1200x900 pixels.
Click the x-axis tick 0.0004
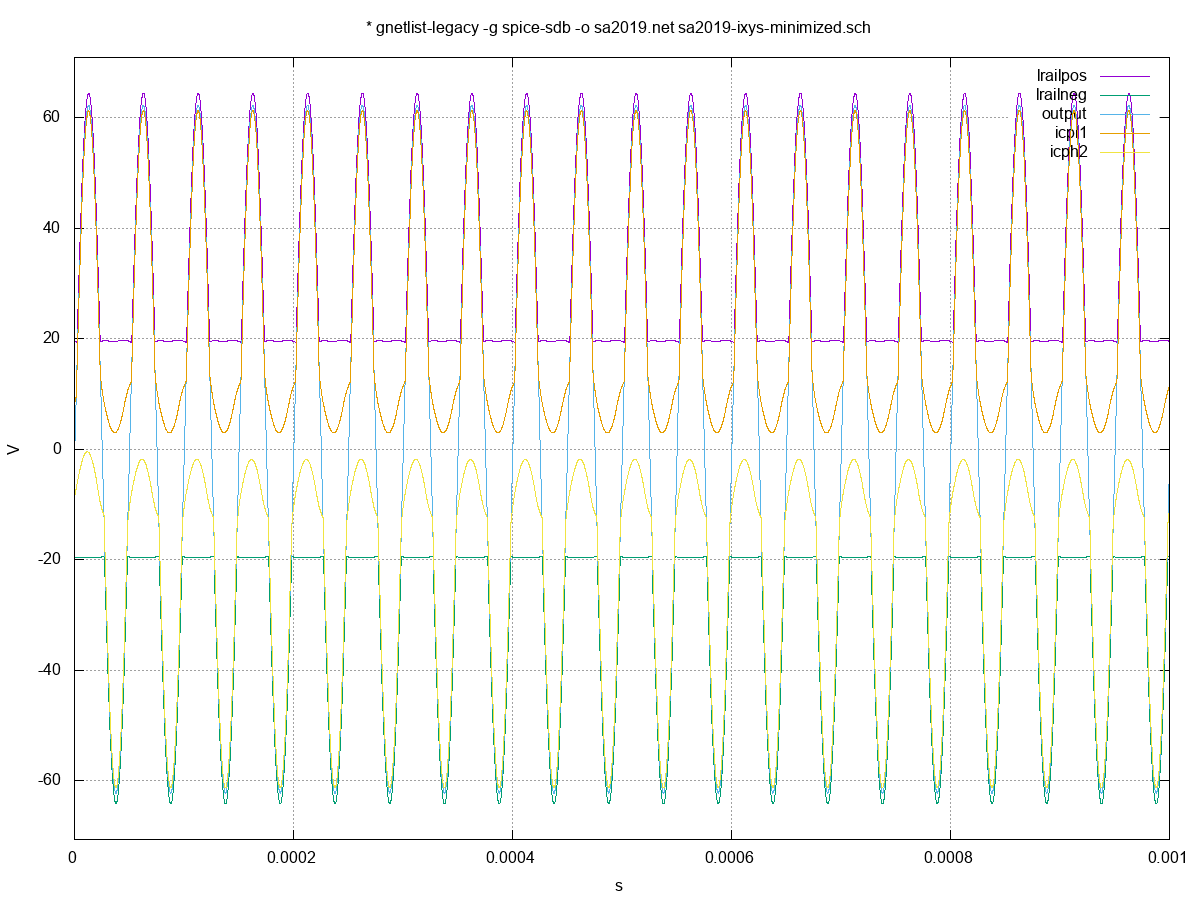click(x=511, y=858)
